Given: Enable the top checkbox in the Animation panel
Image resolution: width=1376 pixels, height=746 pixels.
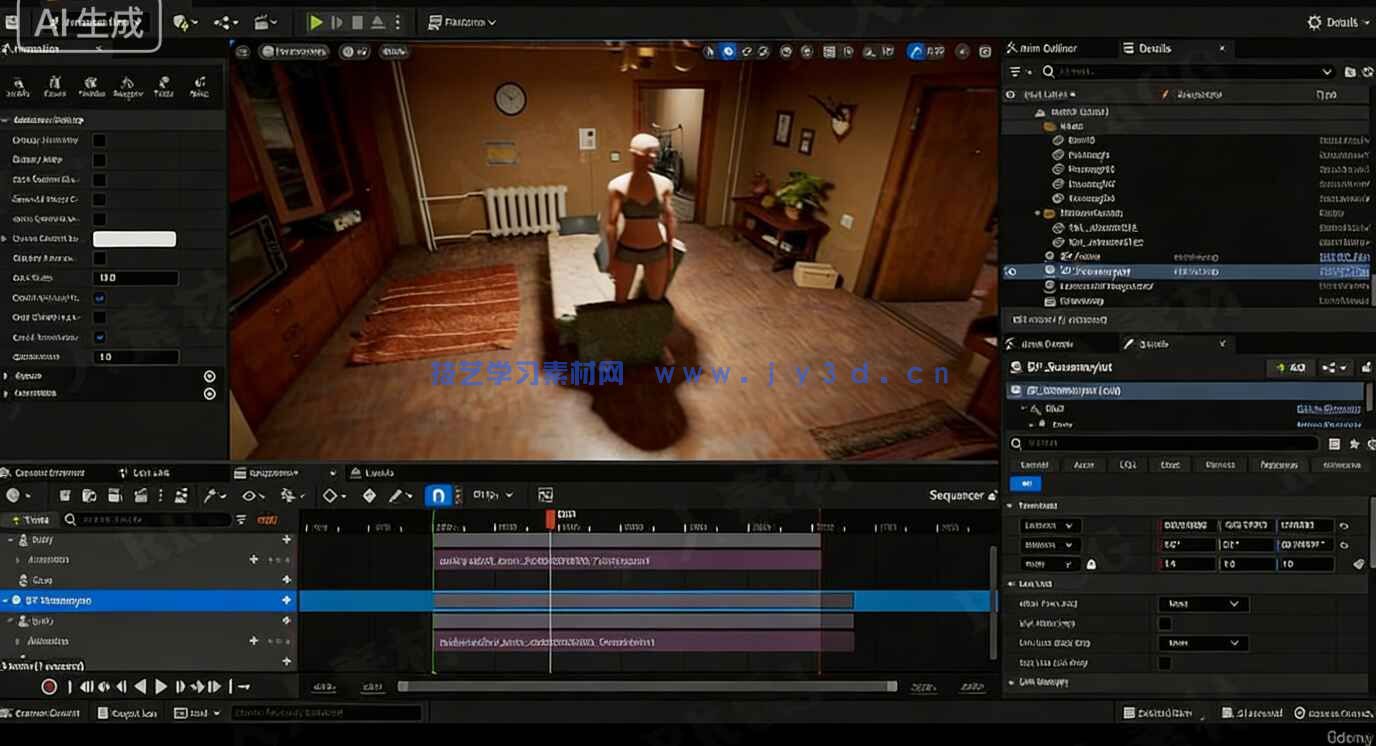Looking at the screenshot, I should [x=97, y=140].
